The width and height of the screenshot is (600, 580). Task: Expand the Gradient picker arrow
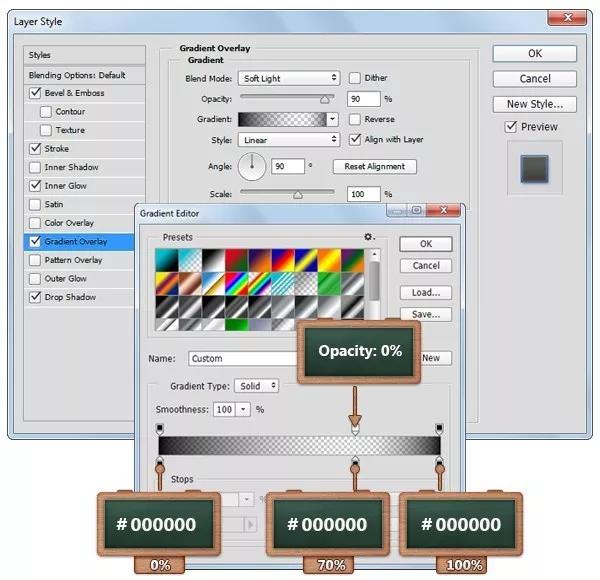(x=332, y=119)
